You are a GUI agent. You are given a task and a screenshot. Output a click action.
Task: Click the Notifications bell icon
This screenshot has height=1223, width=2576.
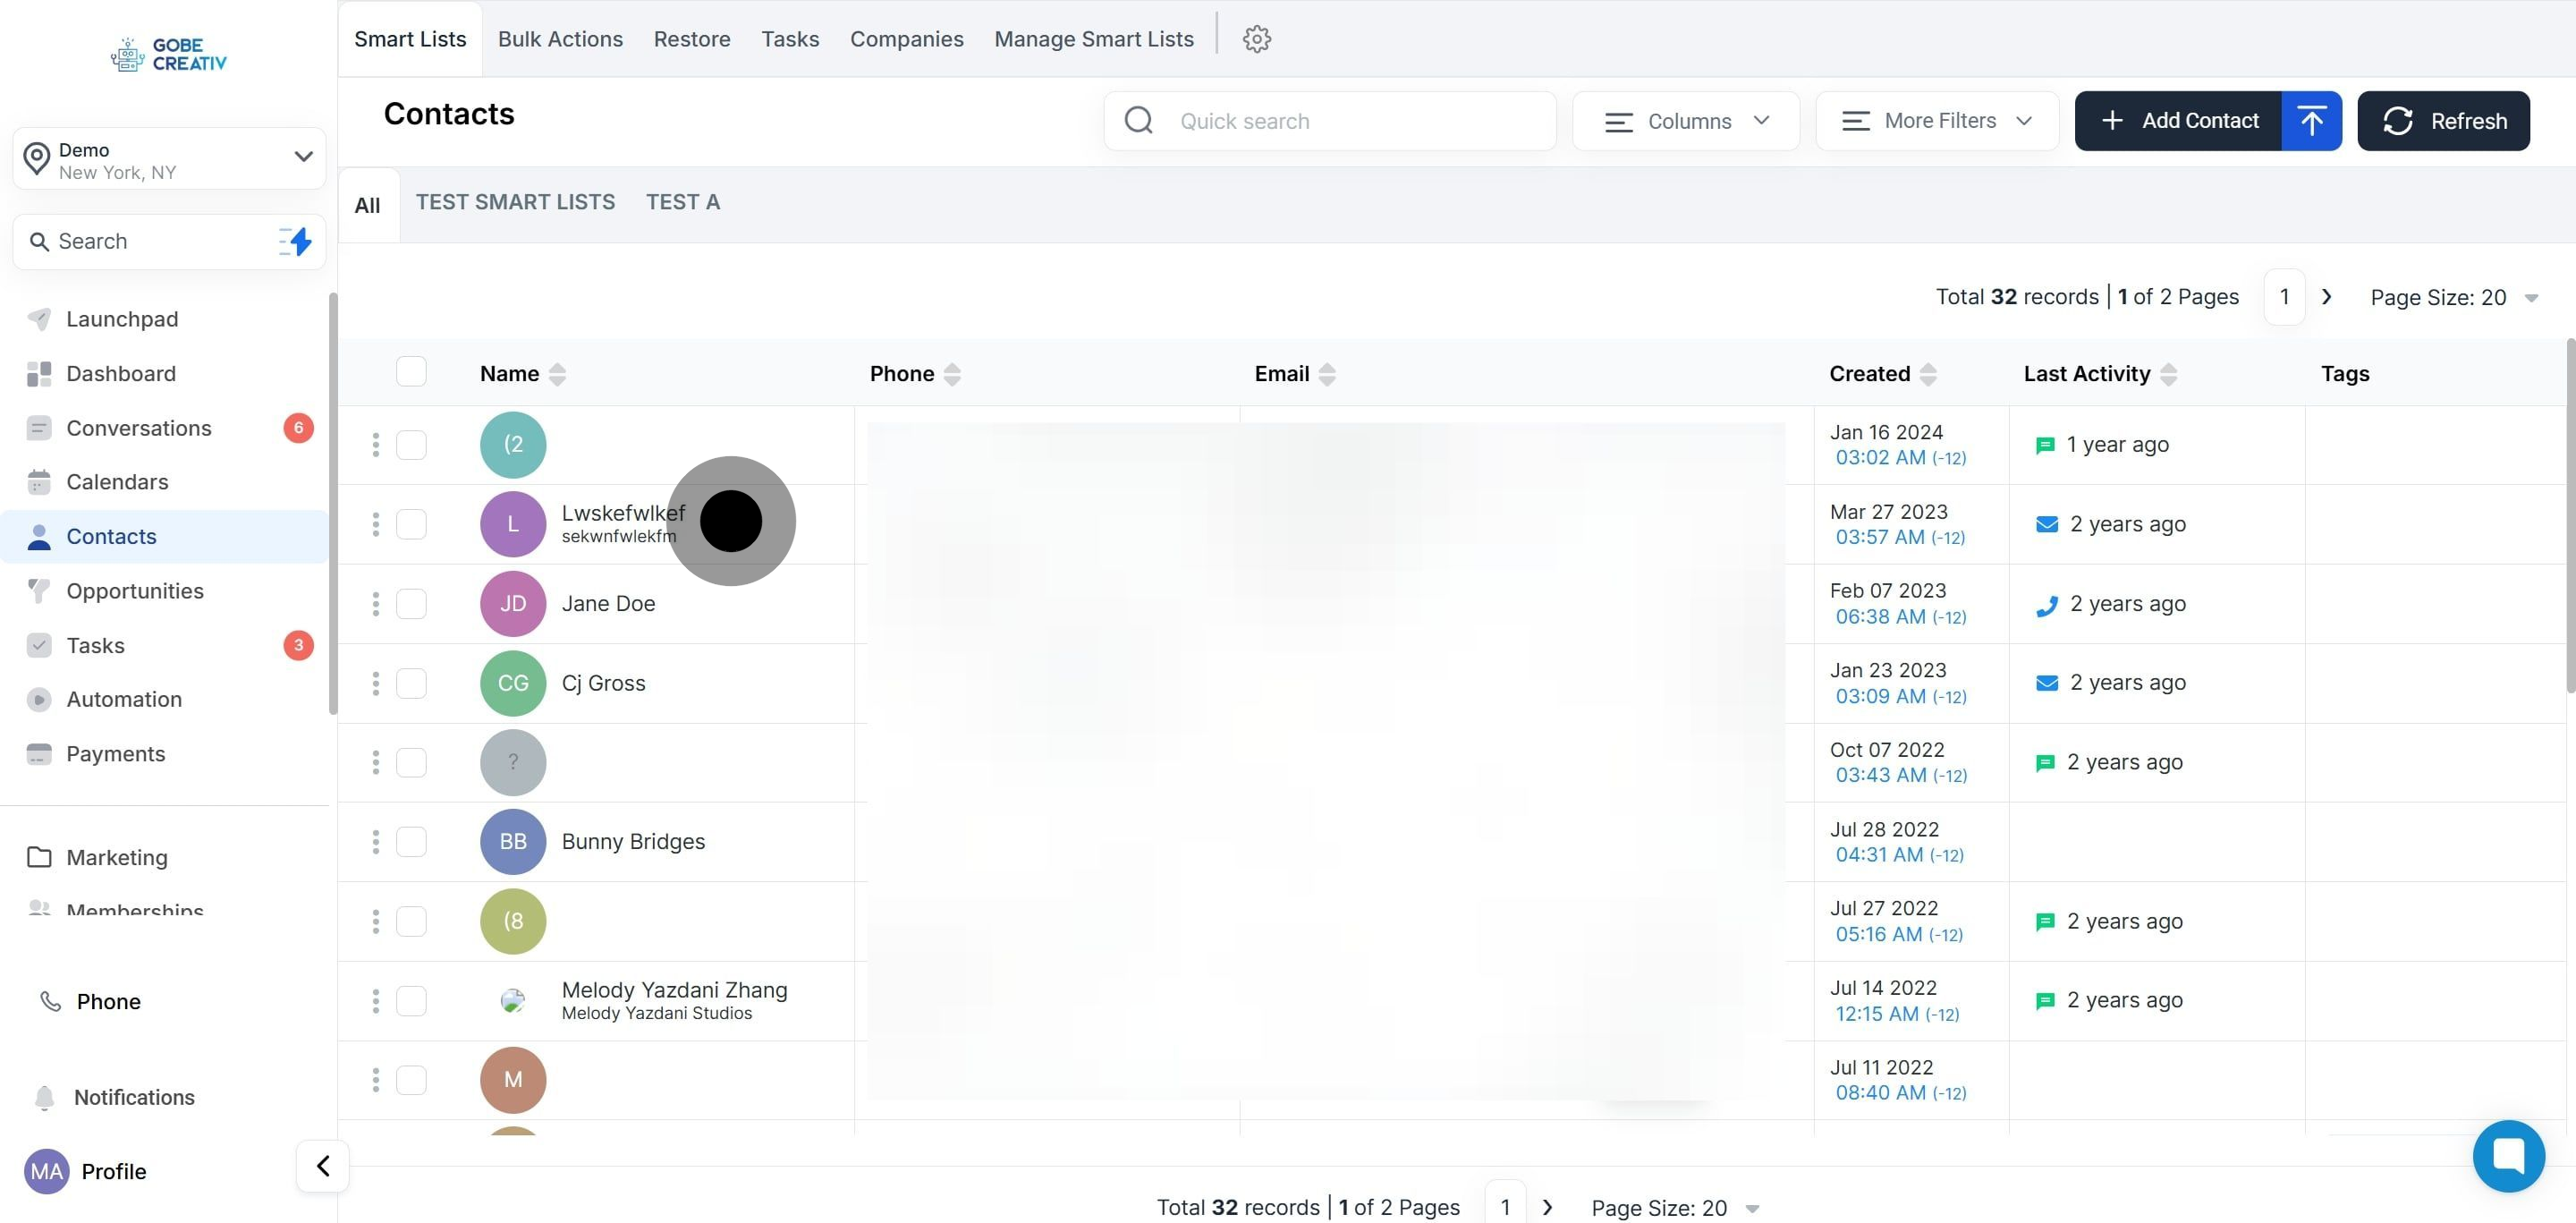(x=44, y=1098)
